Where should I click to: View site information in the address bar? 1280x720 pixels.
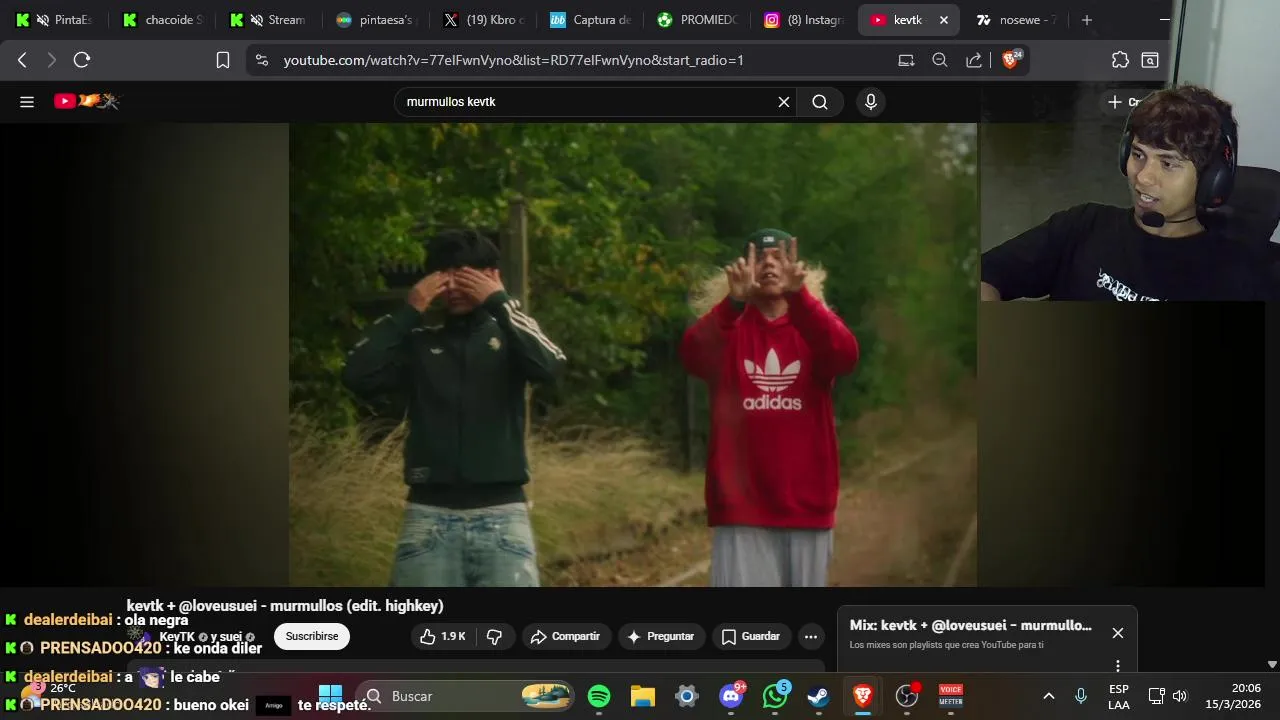[x=262, y=60]
